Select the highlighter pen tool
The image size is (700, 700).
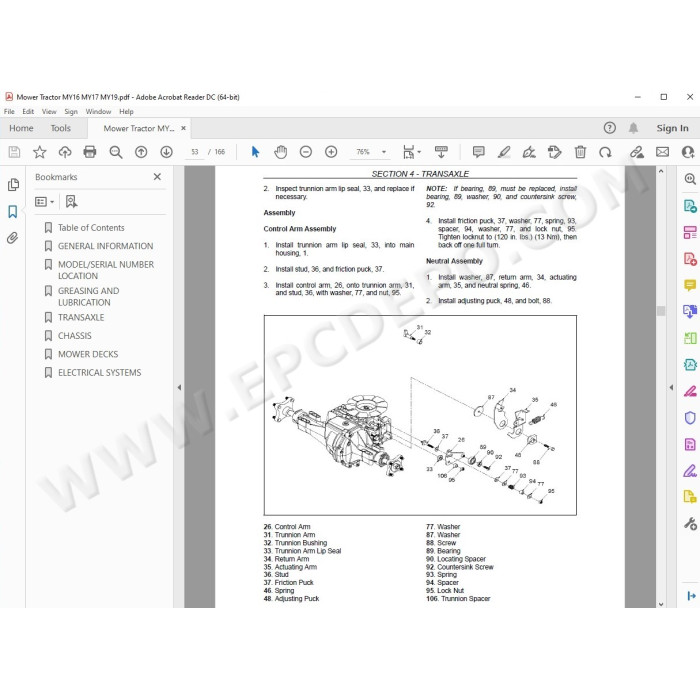coord(504,152)
